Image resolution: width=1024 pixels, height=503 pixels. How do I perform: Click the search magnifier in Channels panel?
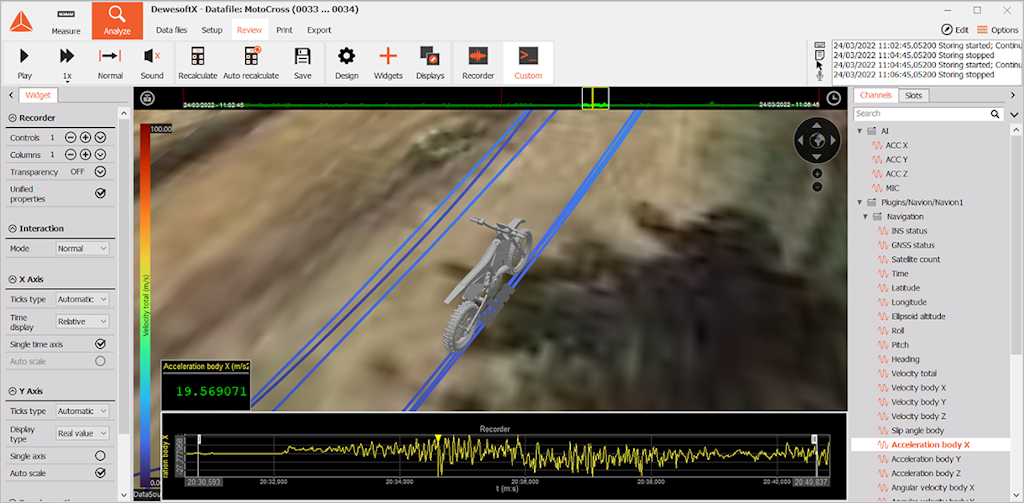[x=995, y=114]
